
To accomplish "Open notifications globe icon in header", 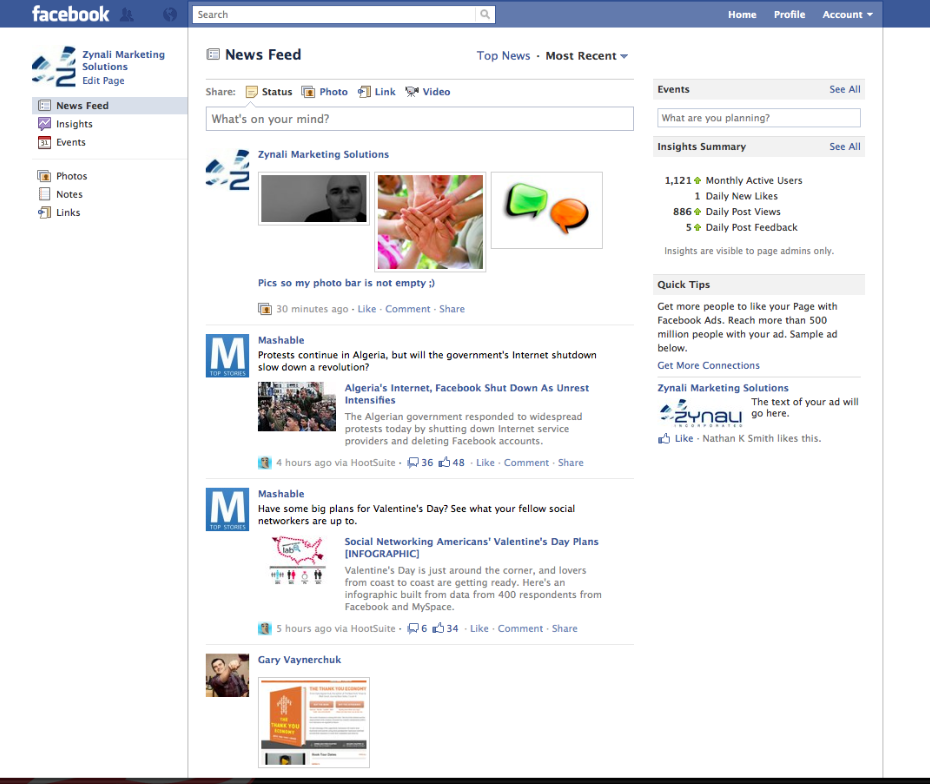I will click(170, 15).
